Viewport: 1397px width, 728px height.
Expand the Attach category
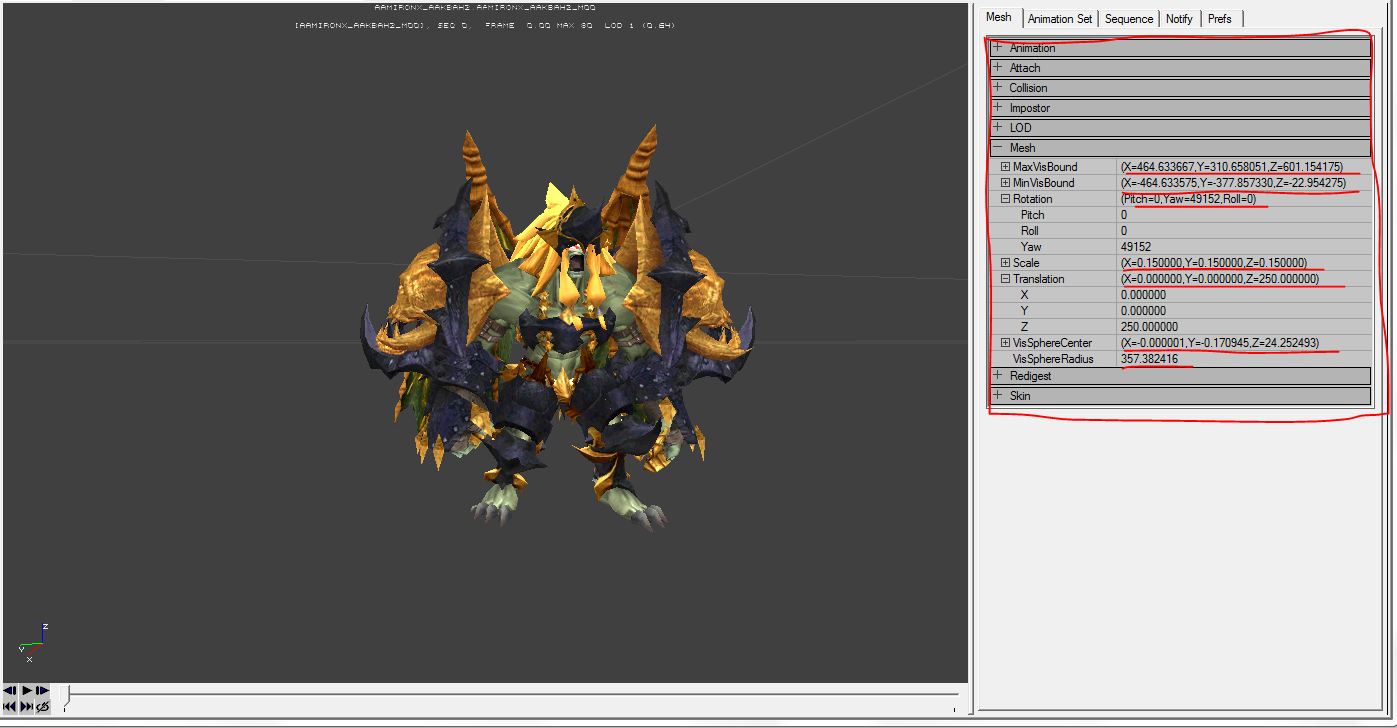pyautogui.click(x=998, y=67)
